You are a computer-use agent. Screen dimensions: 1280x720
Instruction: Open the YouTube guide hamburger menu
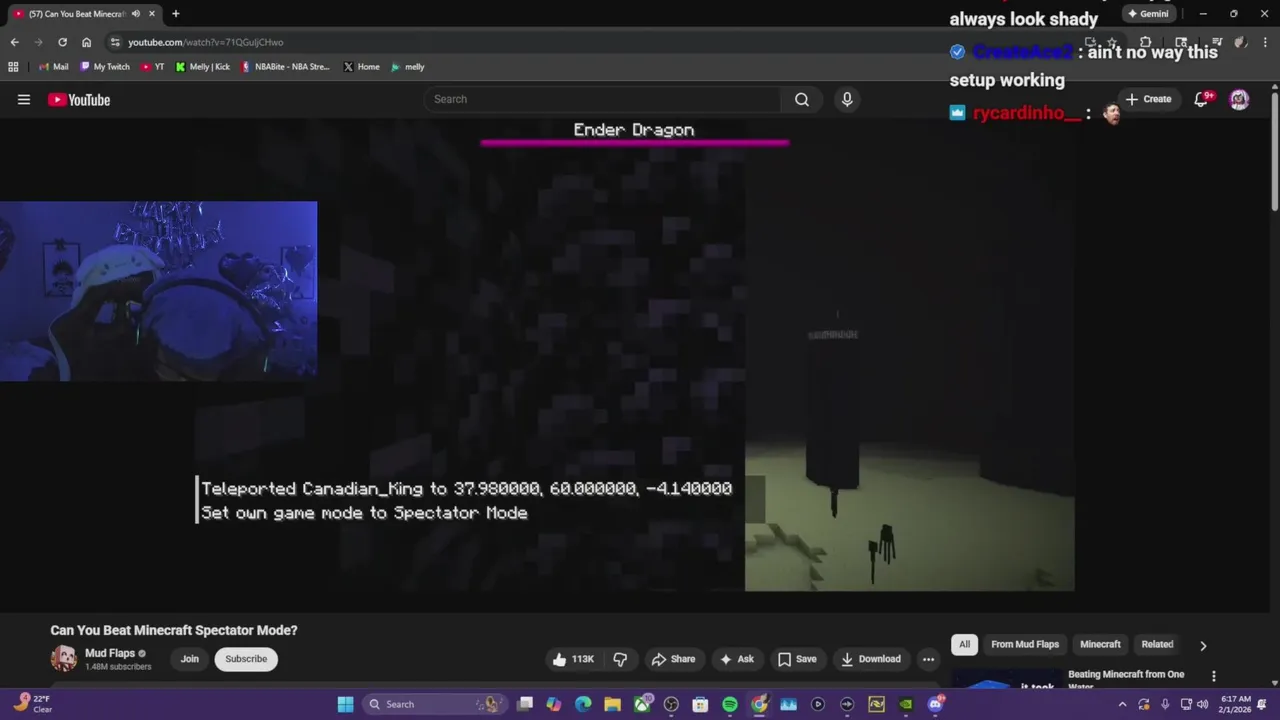tap(24, 99)
